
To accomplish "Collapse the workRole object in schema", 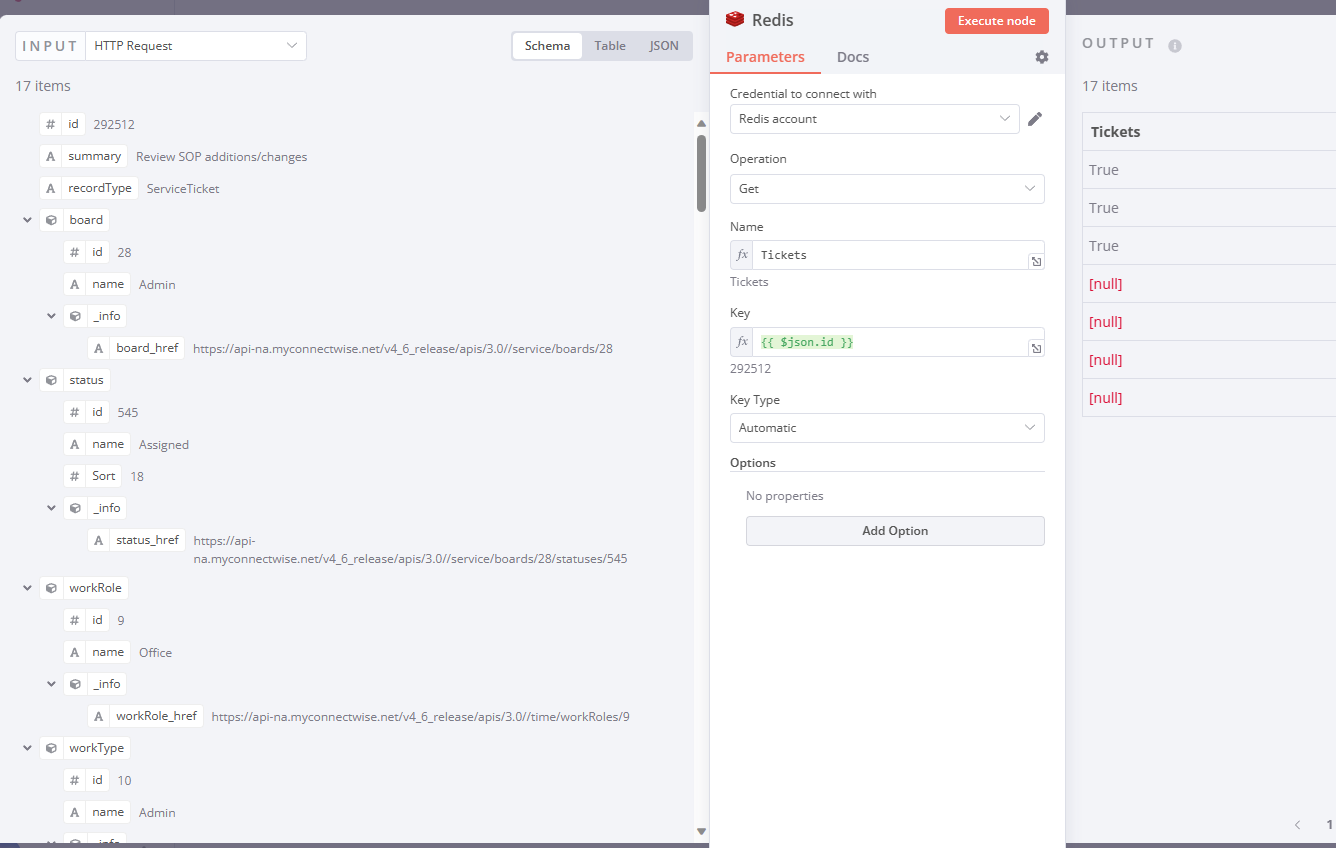I will [27, 588].
